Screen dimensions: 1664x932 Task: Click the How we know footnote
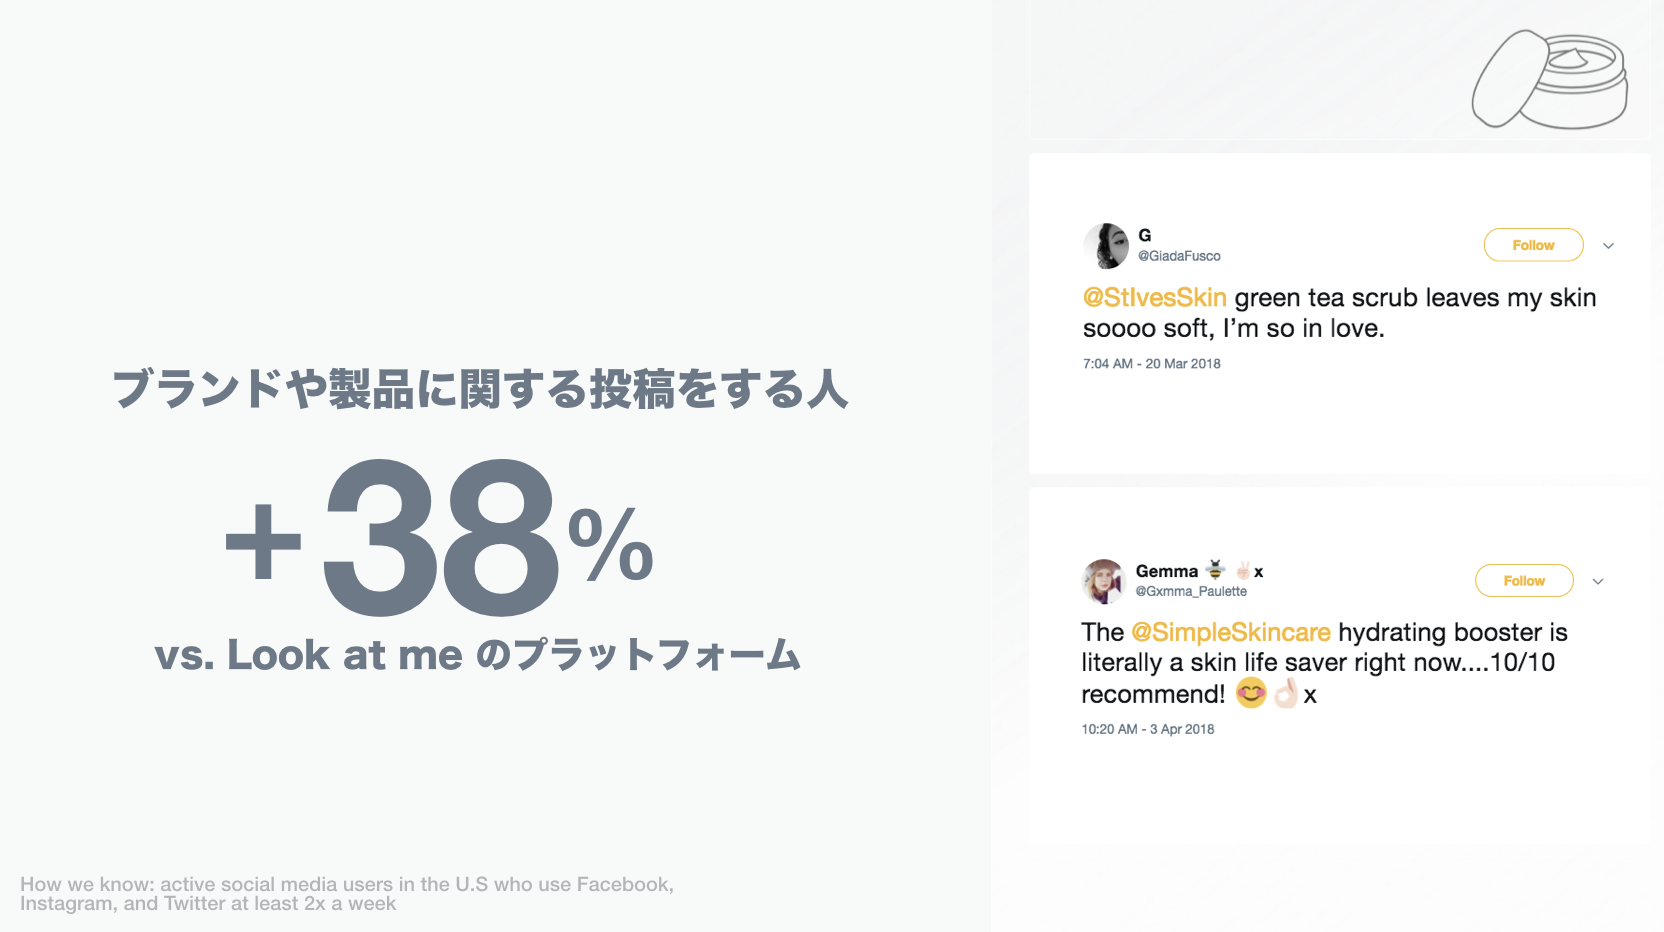(347, 894)
